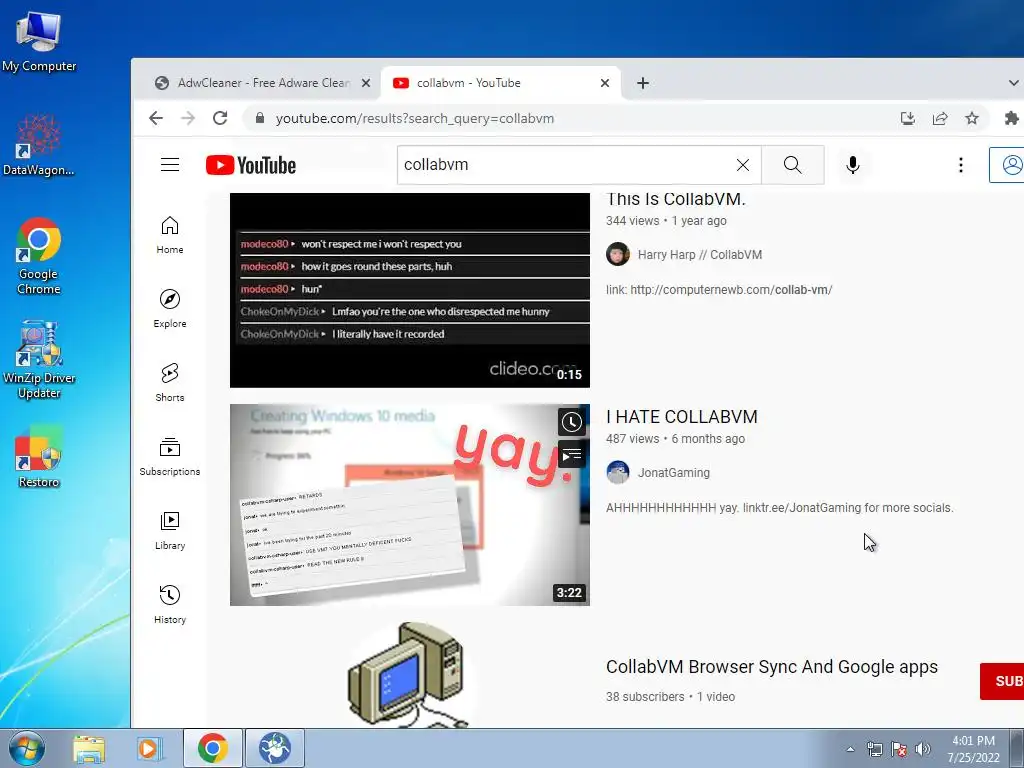1024x768 pixels.
Task: Show hidden system tray icons arrow
Action: click(850, 749)
